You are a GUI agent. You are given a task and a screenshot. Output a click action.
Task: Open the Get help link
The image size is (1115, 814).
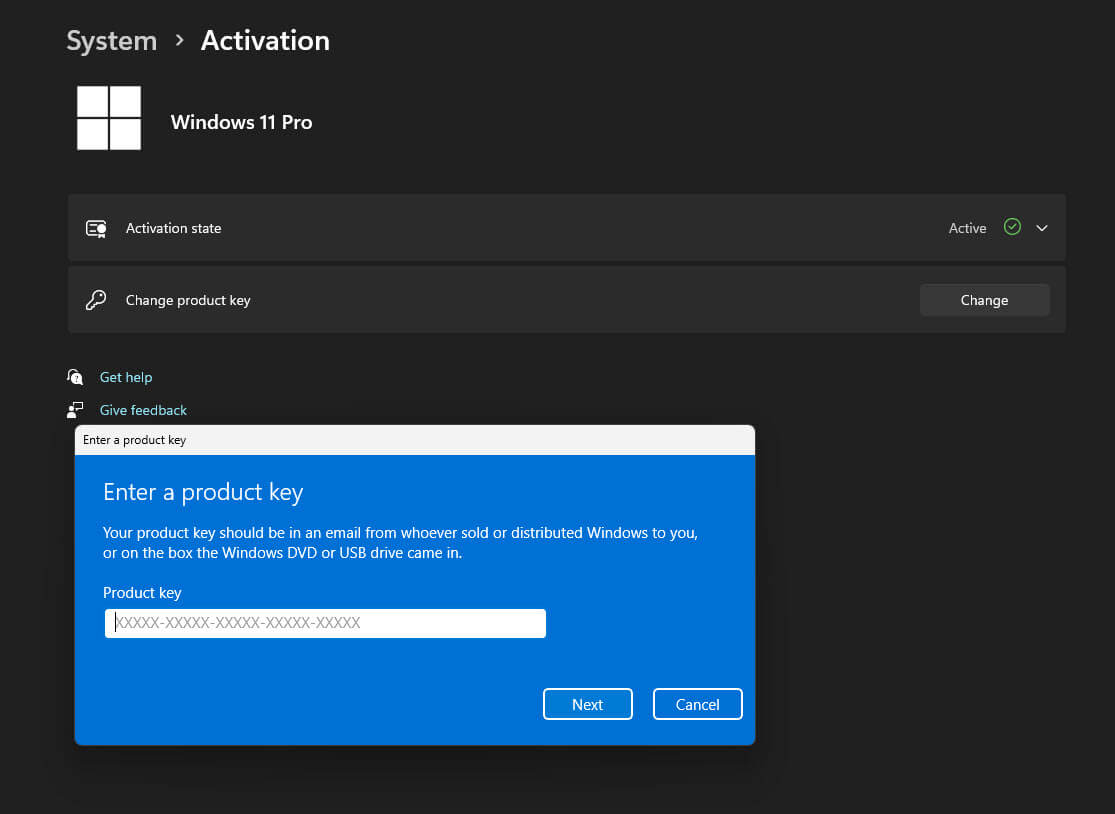(x=126, y=377)
